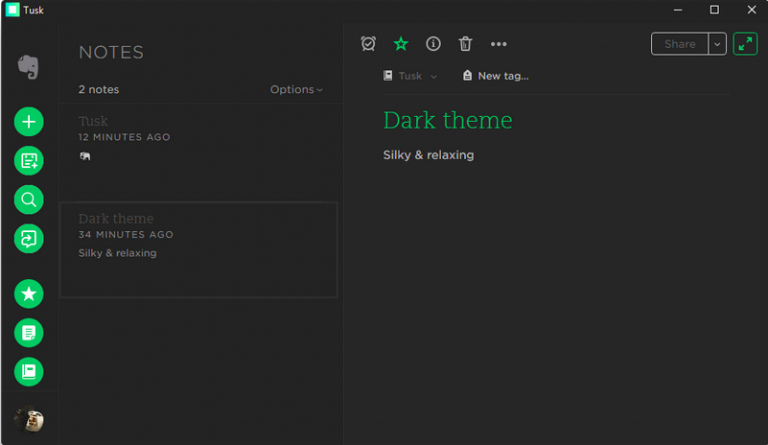Open the three-dot More actions menu

(x=499, y=44)
